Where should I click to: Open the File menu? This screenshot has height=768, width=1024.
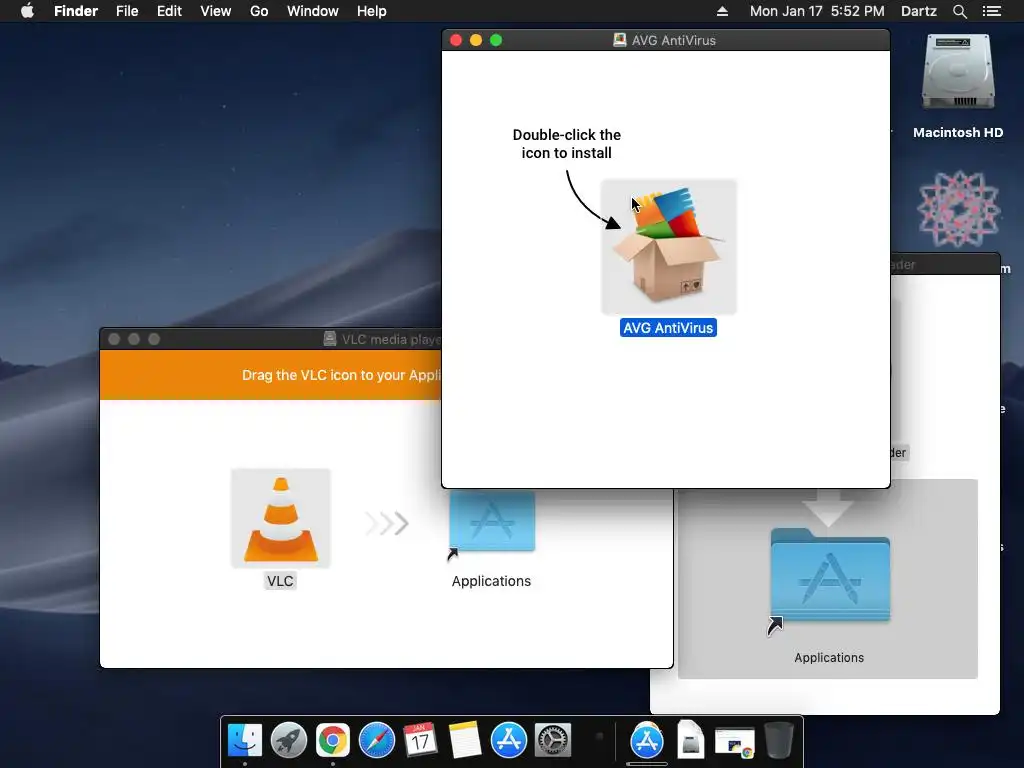pyautogui.click(x=127, y=11)
